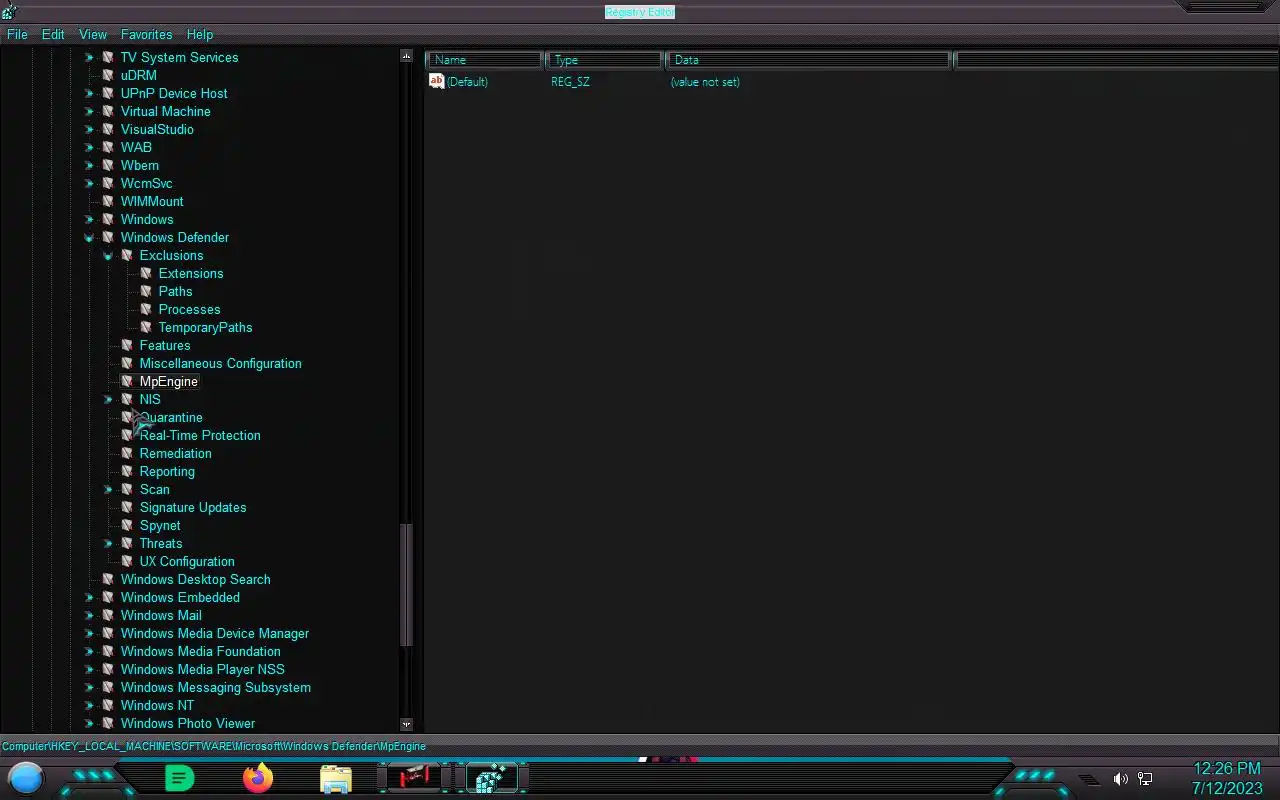This screenshot has height=800, width=1280.
Task: Click the Extensions key folder icon
Action: 146,273
